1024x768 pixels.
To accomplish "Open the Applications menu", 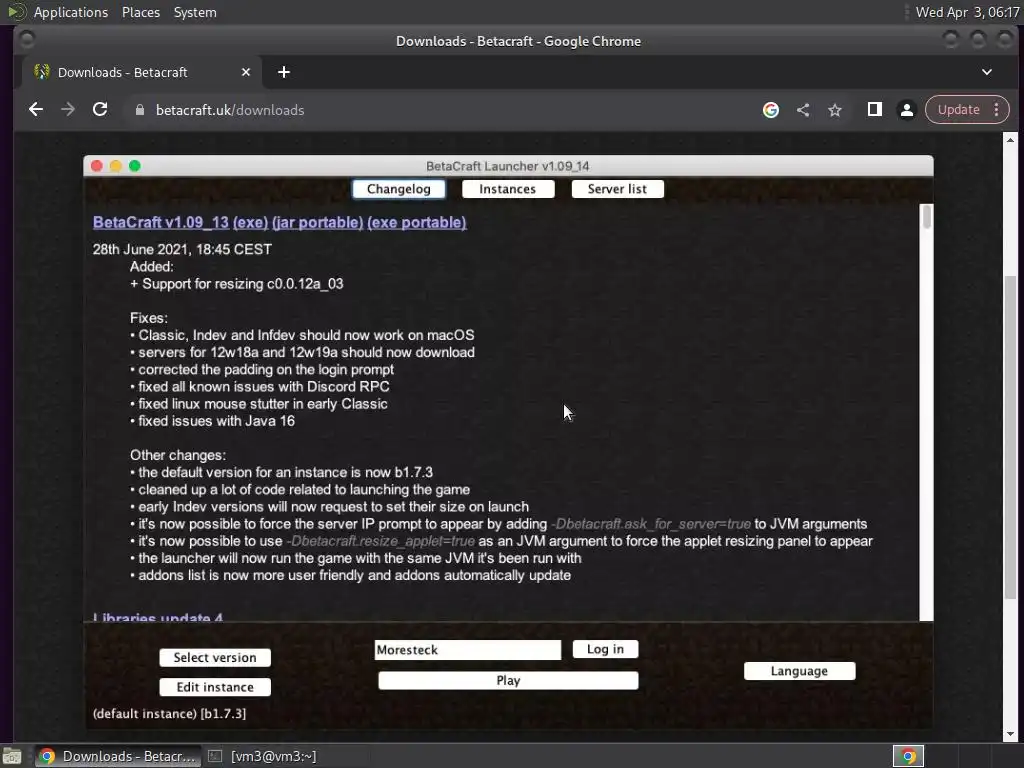I will [71, 12].
